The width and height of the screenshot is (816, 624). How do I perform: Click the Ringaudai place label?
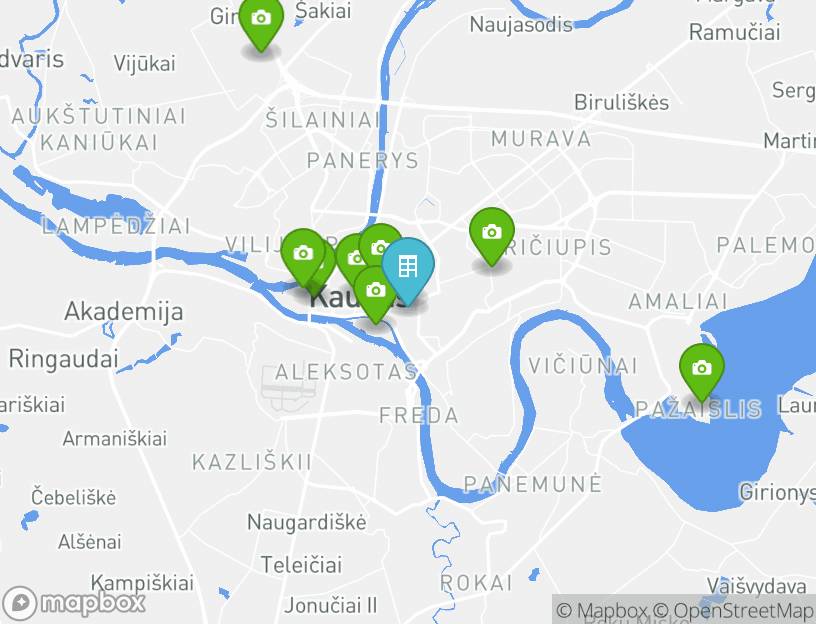[x=63, y=359]
